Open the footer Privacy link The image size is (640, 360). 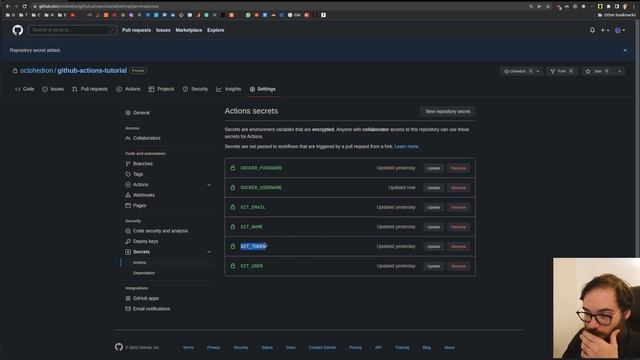click(x=213, y=348)
